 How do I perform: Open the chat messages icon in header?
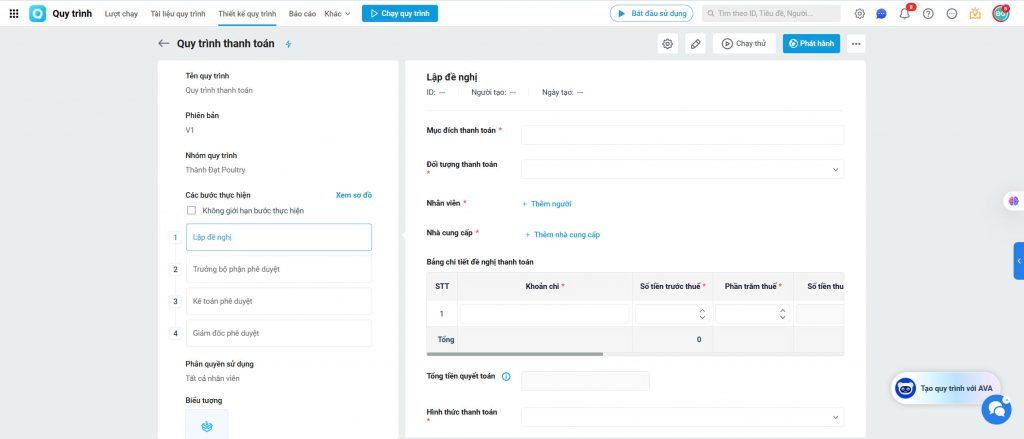[x=881, y=14]
